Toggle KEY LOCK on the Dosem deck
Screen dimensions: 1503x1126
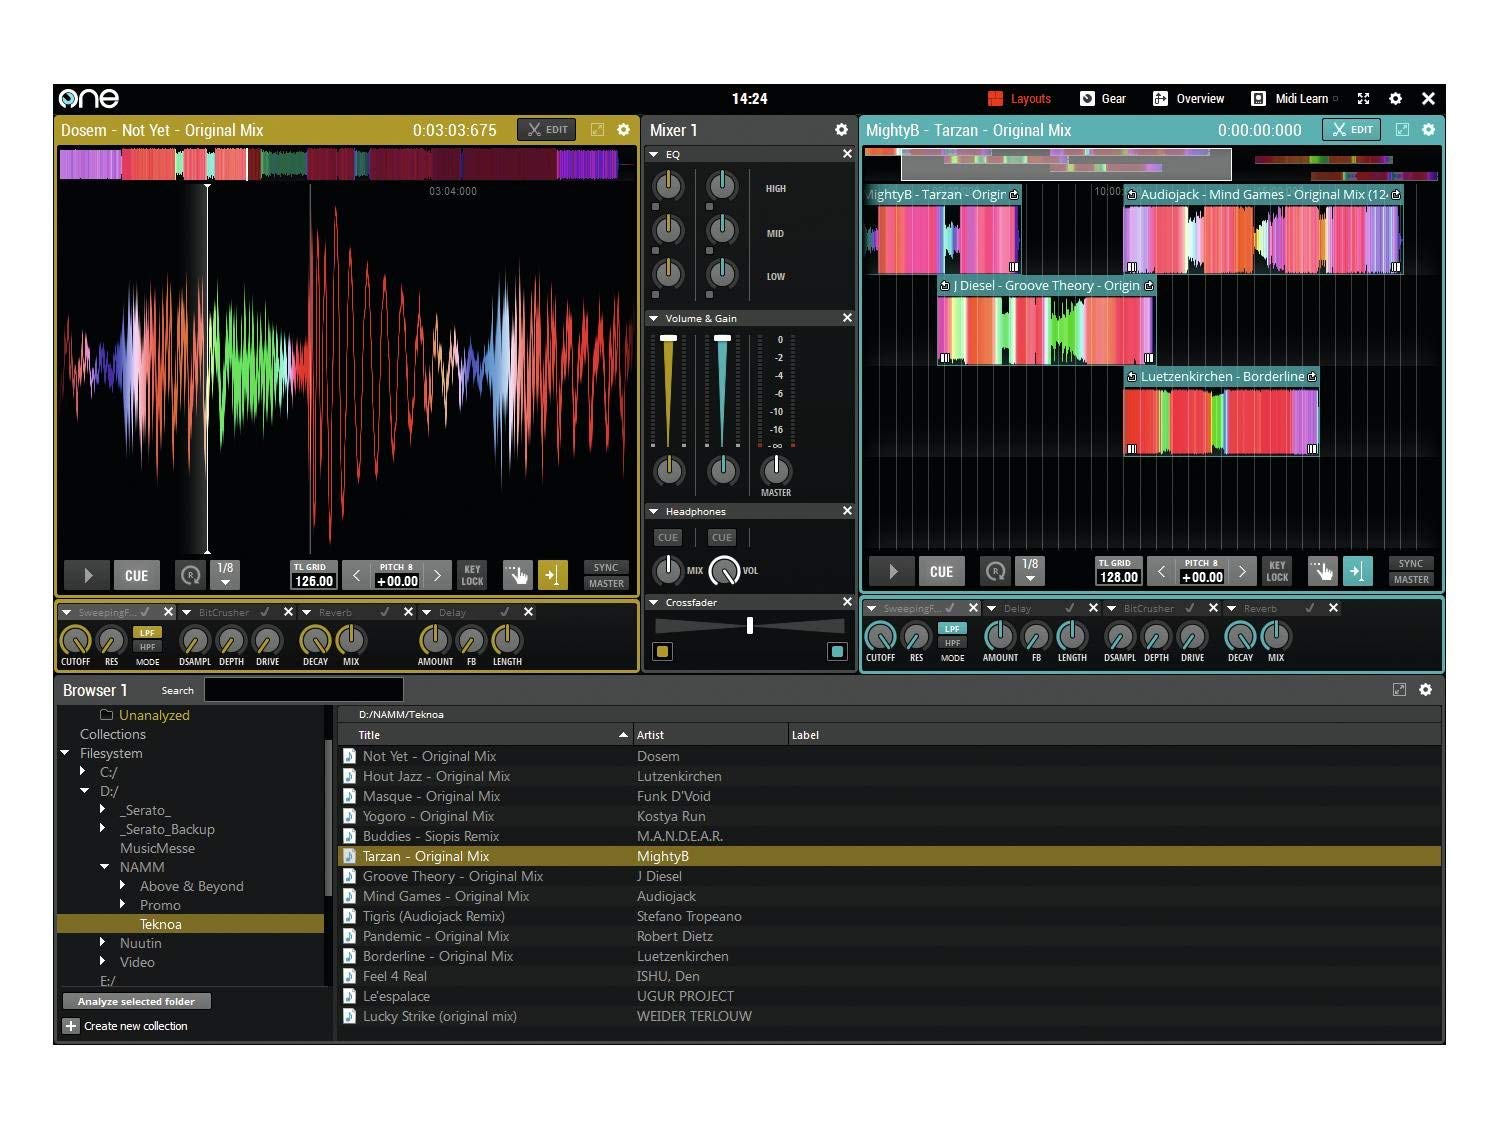pos(472,575)
